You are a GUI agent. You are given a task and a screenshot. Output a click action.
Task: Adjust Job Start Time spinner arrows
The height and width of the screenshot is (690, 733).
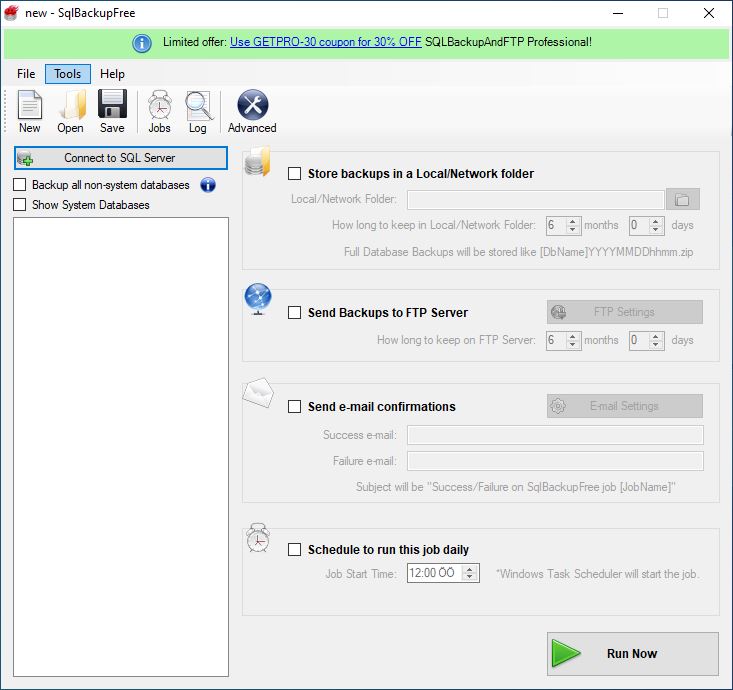[470, 573]
